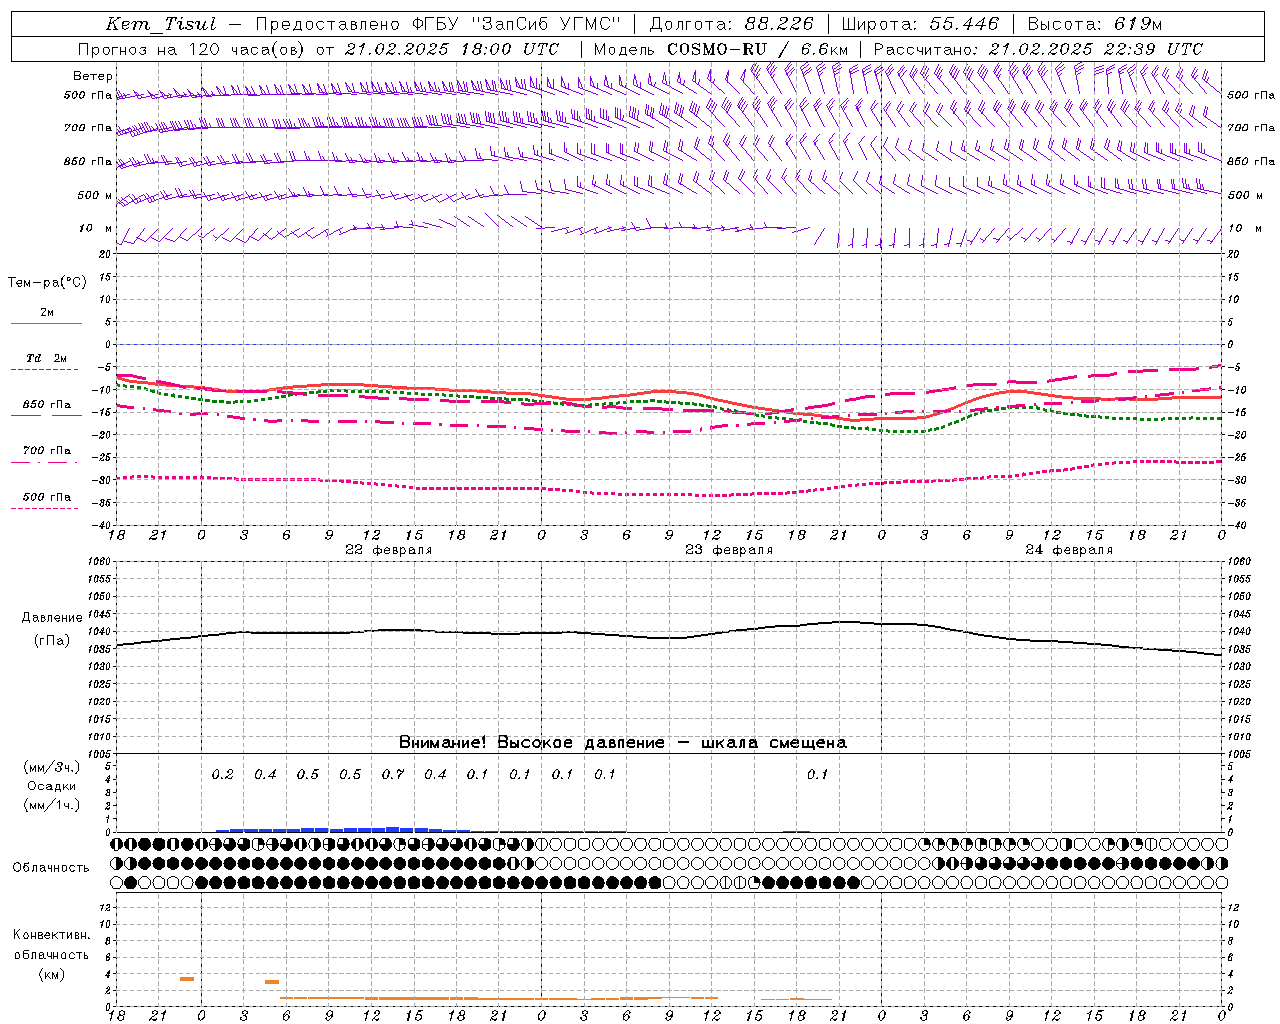Click the Тем-ра(°C) axis title
The image size is (1280, 1024).
tap(47, 283)
